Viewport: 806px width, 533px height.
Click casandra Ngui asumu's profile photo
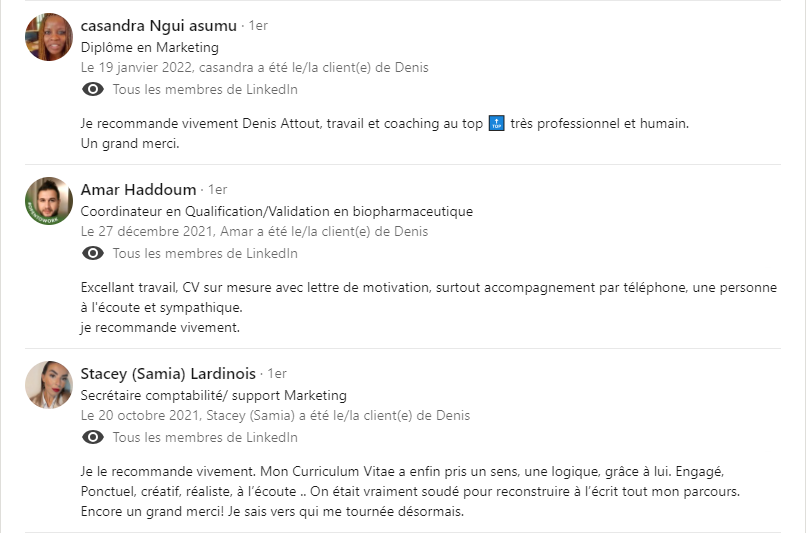[x=49, y=37]
